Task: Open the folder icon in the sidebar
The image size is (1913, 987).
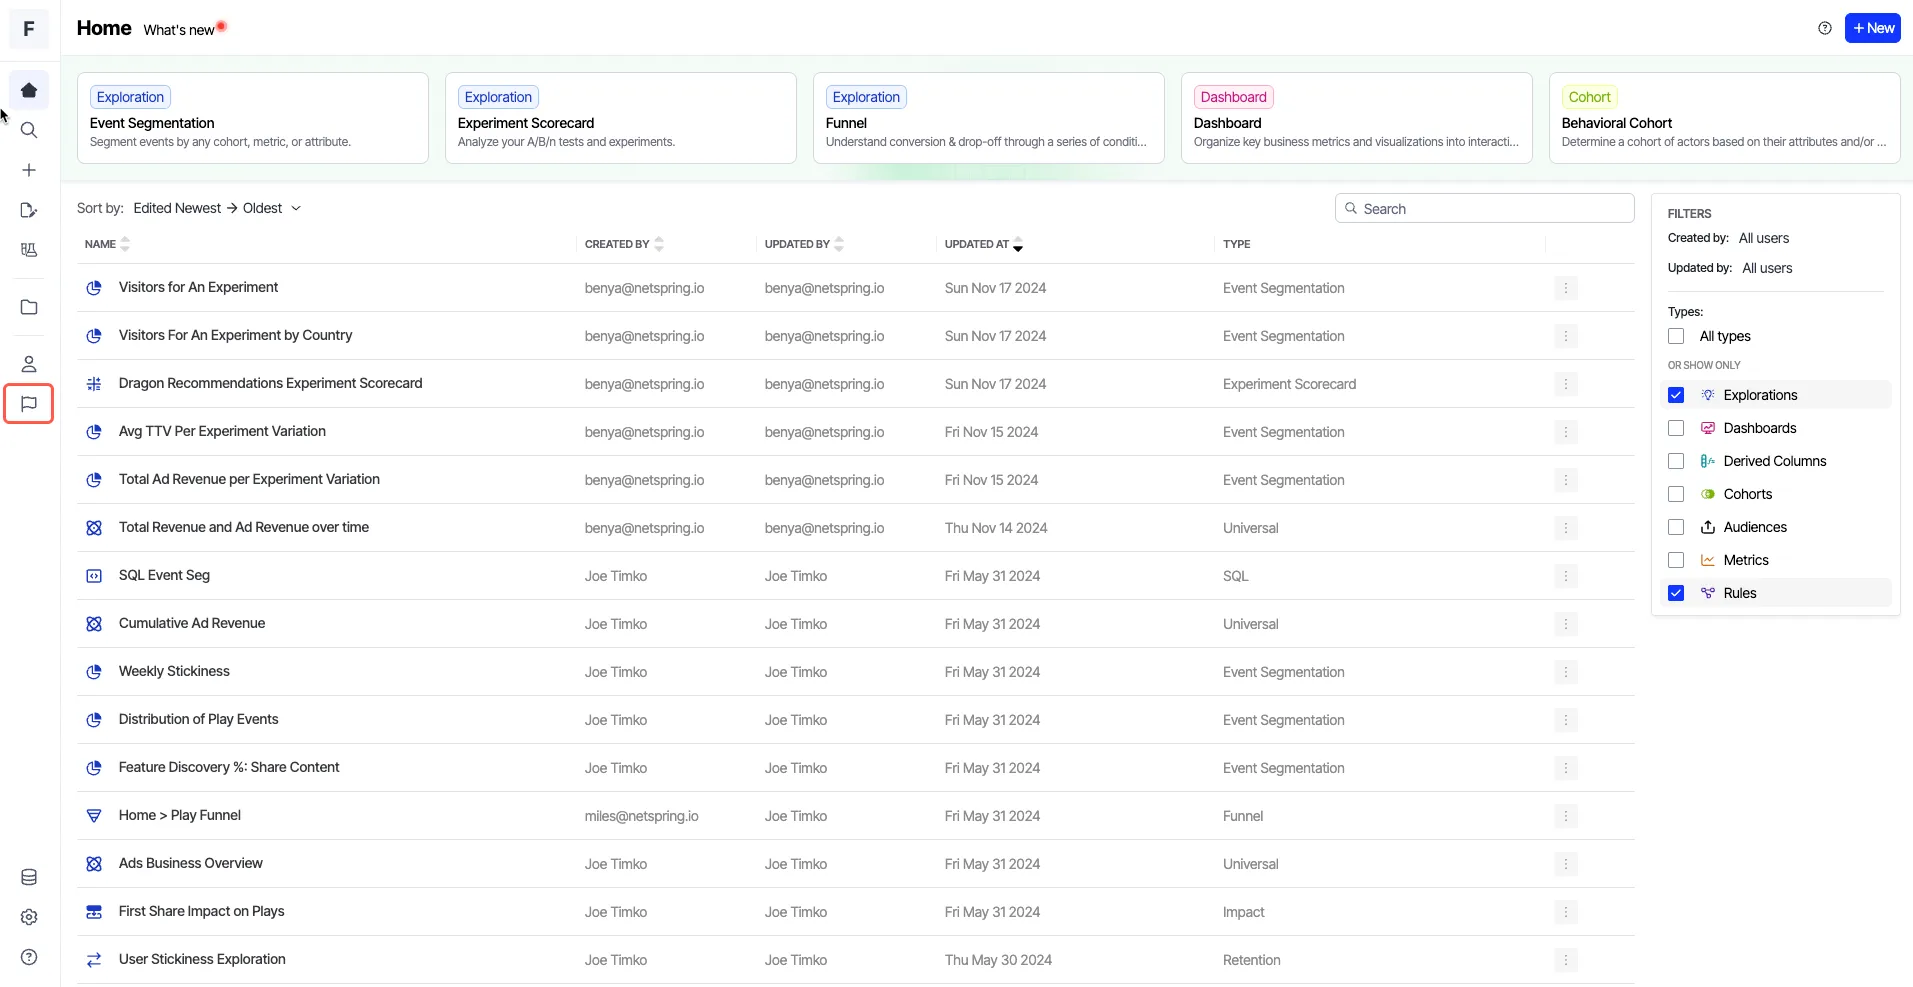Action: (x=29, y=307)
